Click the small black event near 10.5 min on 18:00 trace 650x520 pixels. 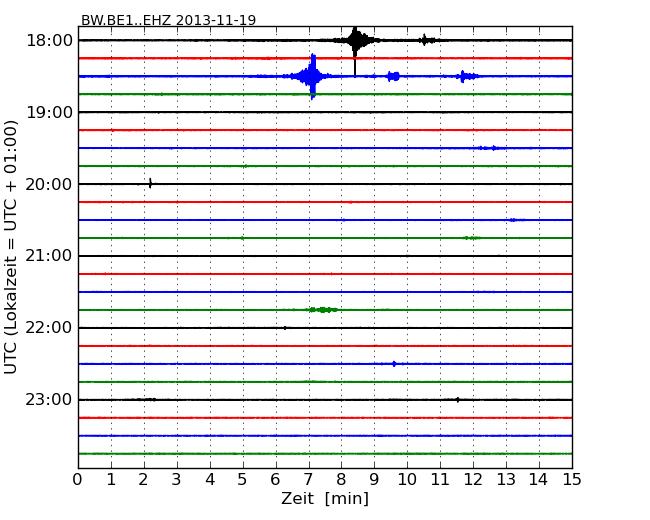[424, 40]
